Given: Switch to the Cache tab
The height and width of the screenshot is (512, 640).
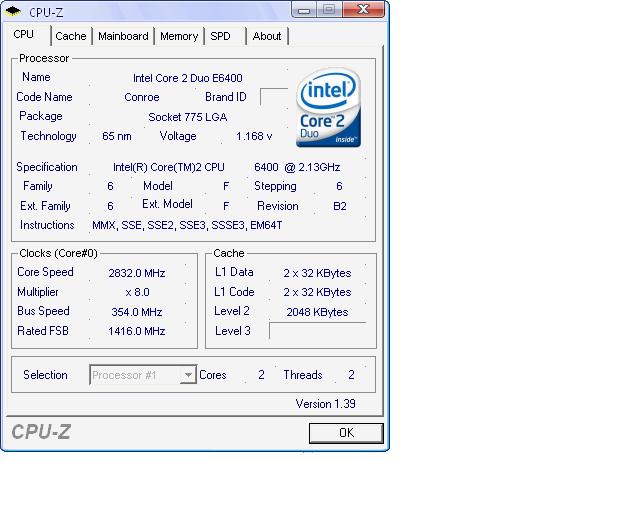Looking at the screenshot, I should click(71, 36).
